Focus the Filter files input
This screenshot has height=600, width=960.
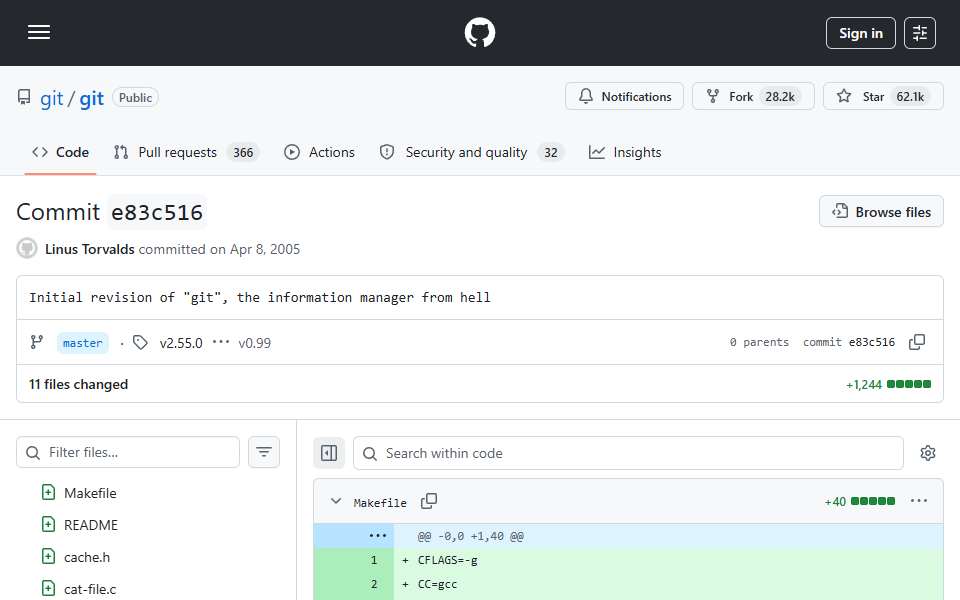[x=128, y=452]
